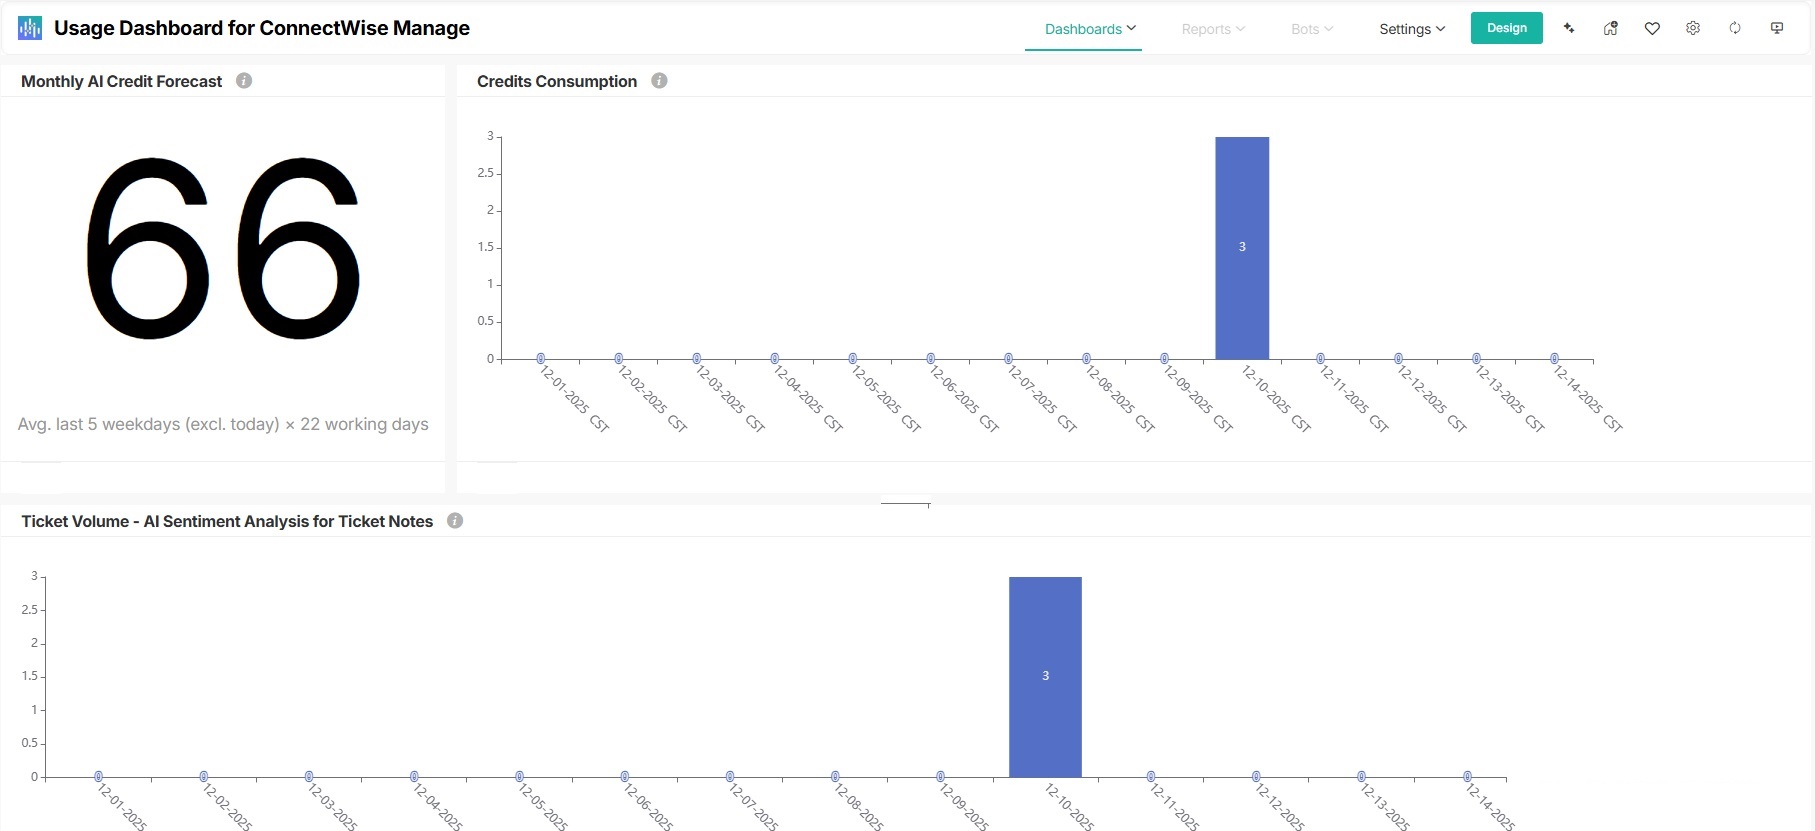The height and width of the screenshot is (831, 1815).
Task: Favorite this dashboard with heart icon
Action: pyautogui.click(x=1652, y=28)
